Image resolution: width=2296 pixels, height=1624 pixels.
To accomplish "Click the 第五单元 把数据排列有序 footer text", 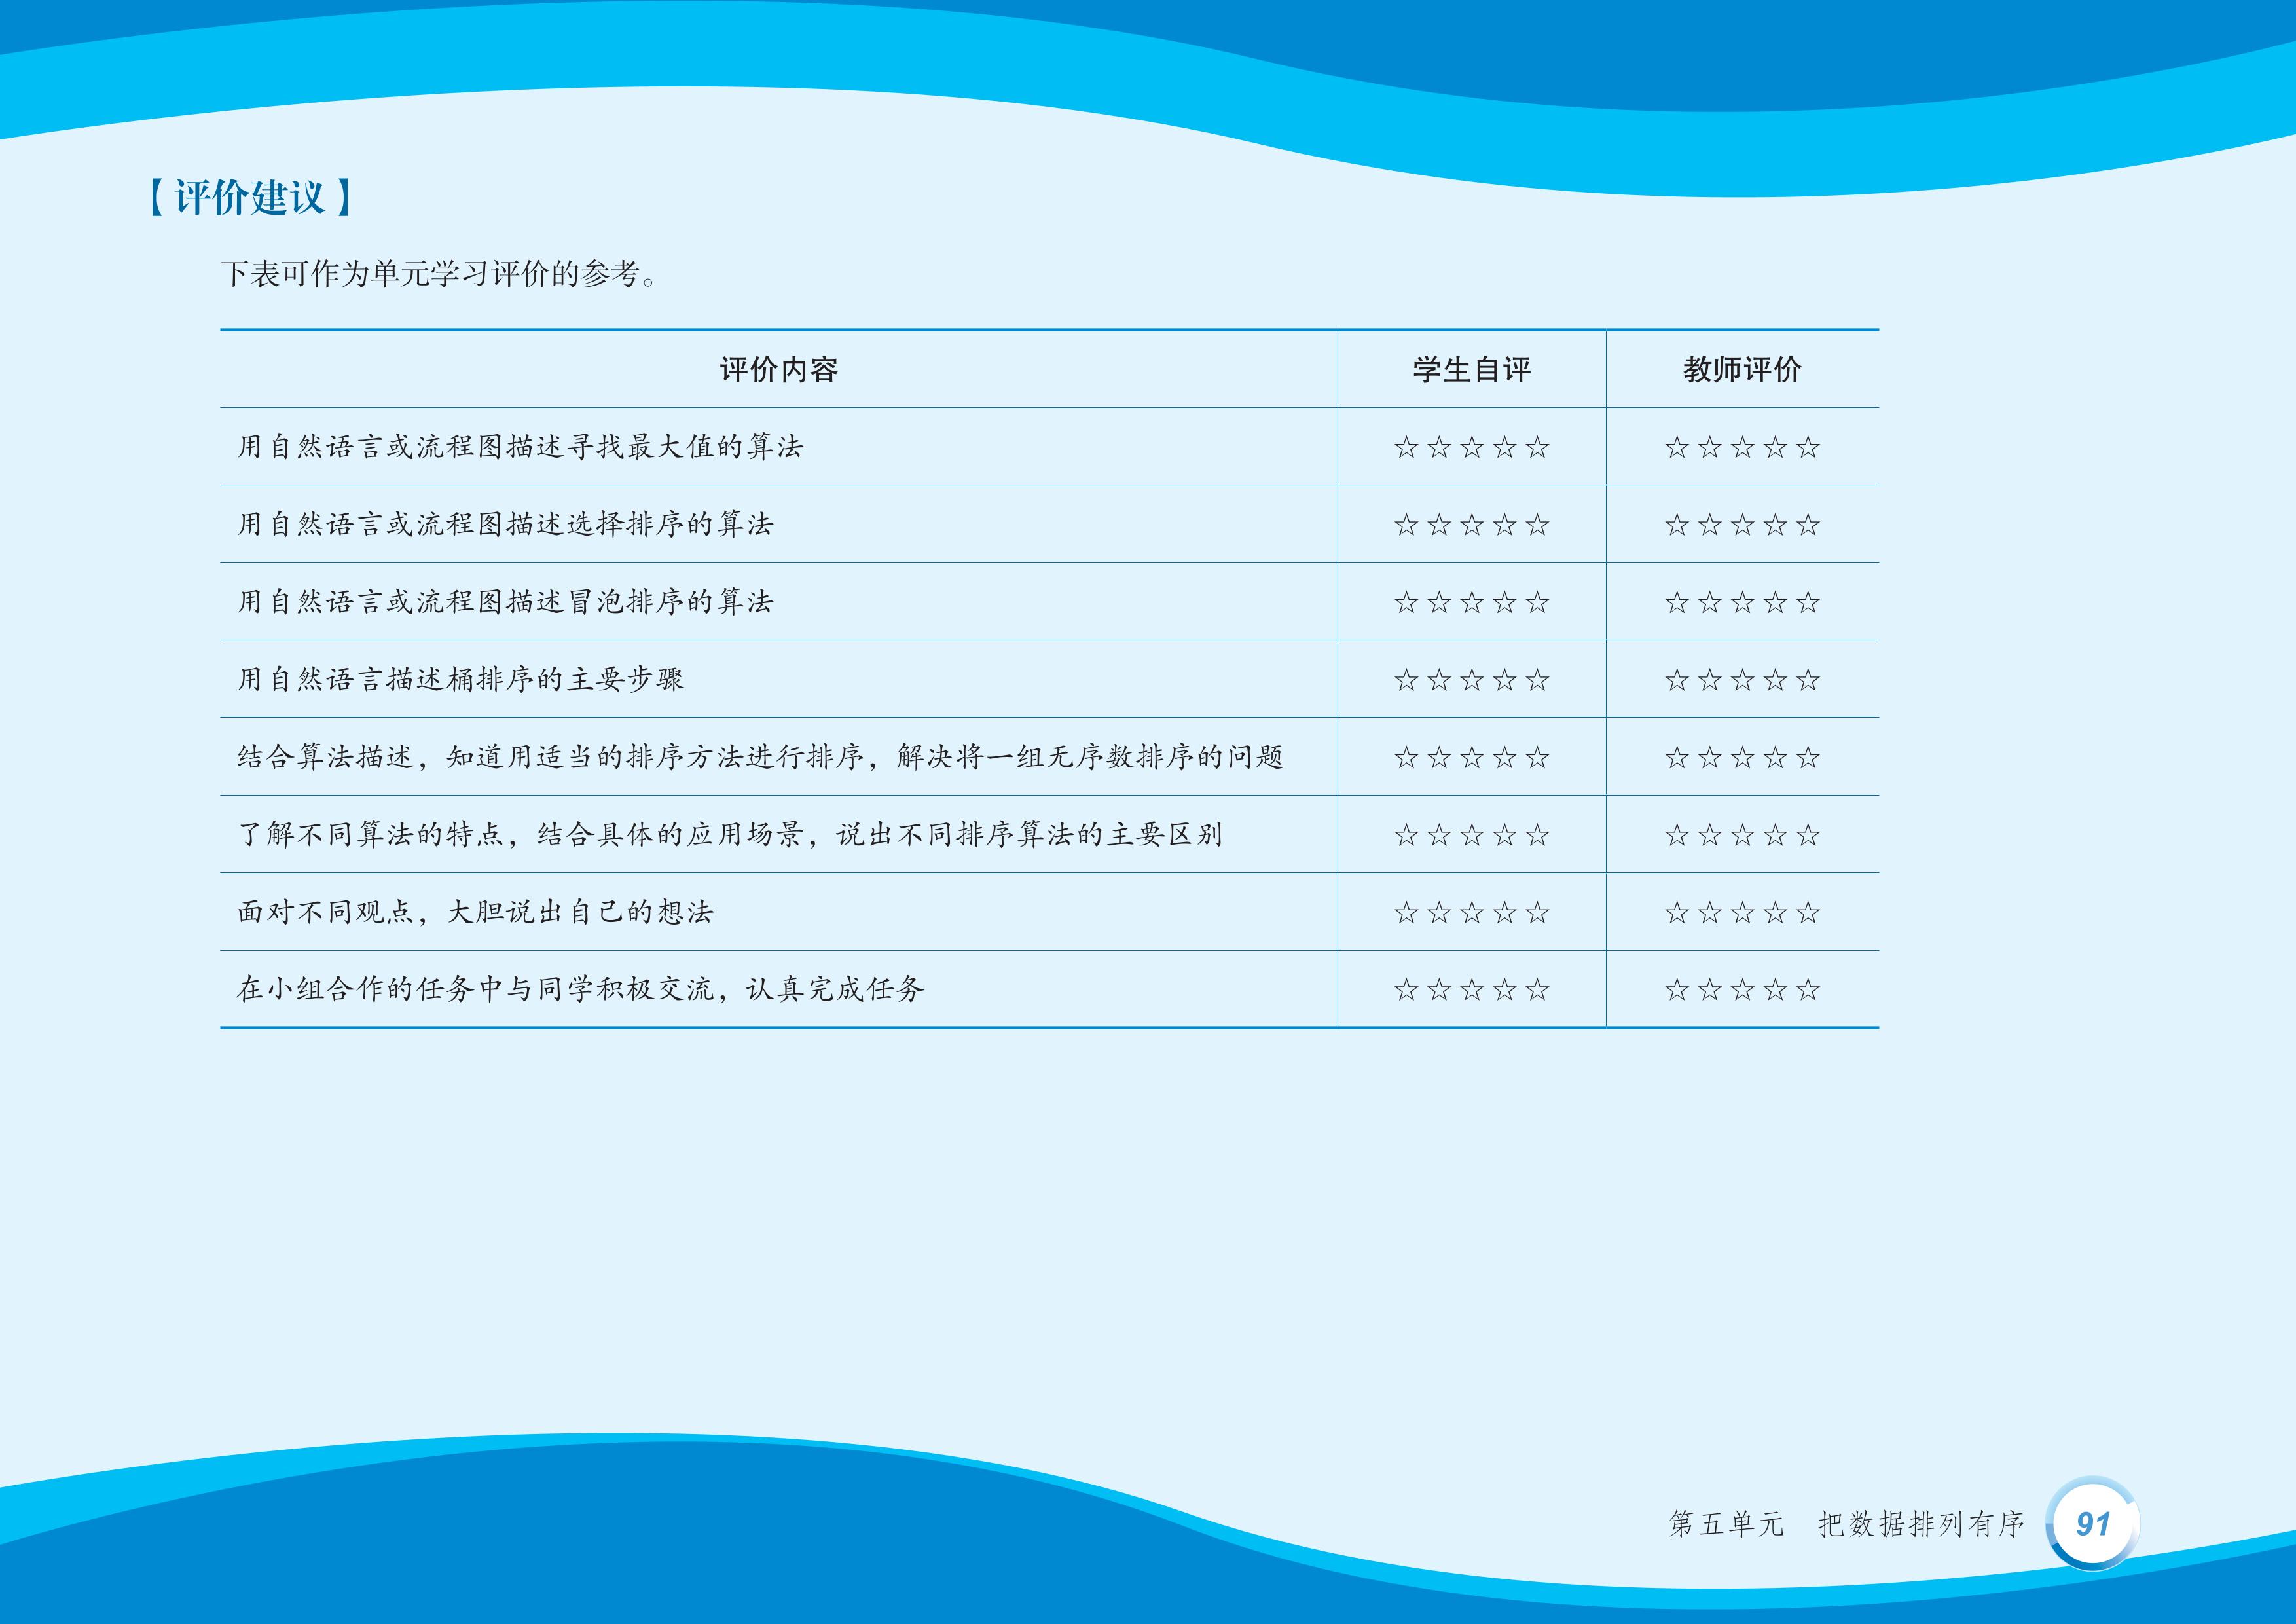I will pyautogui.click(x=1846, y=1524).
